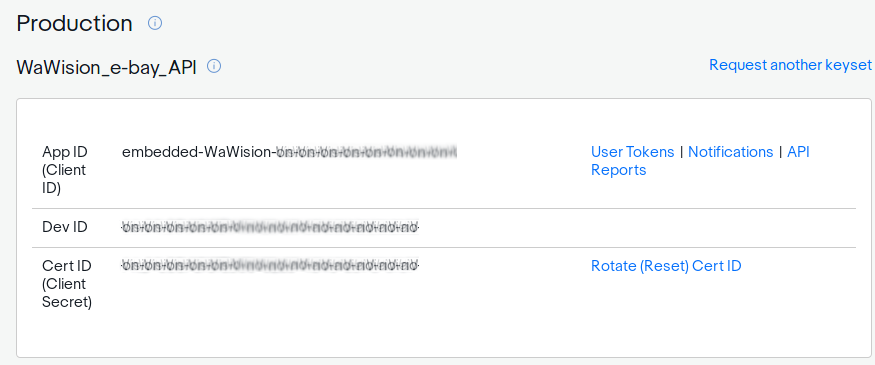Click the blurred suffix of the App ID

(x=367, y=152)
